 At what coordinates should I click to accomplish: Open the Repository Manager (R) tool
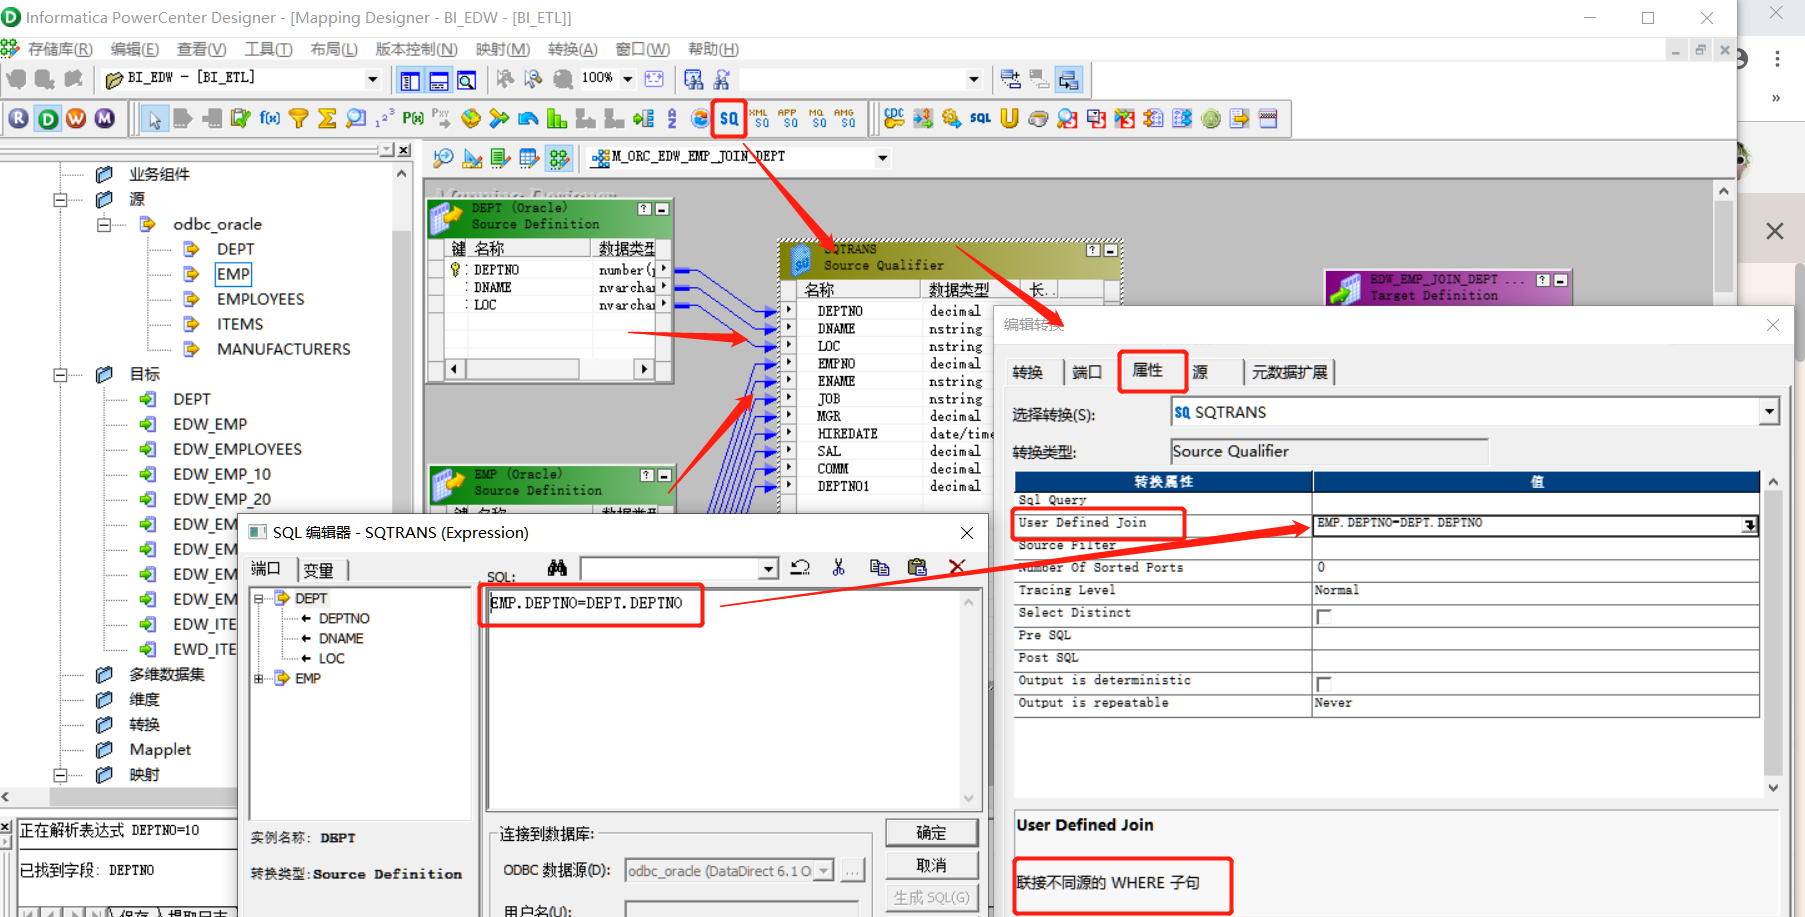coord(19,118)
